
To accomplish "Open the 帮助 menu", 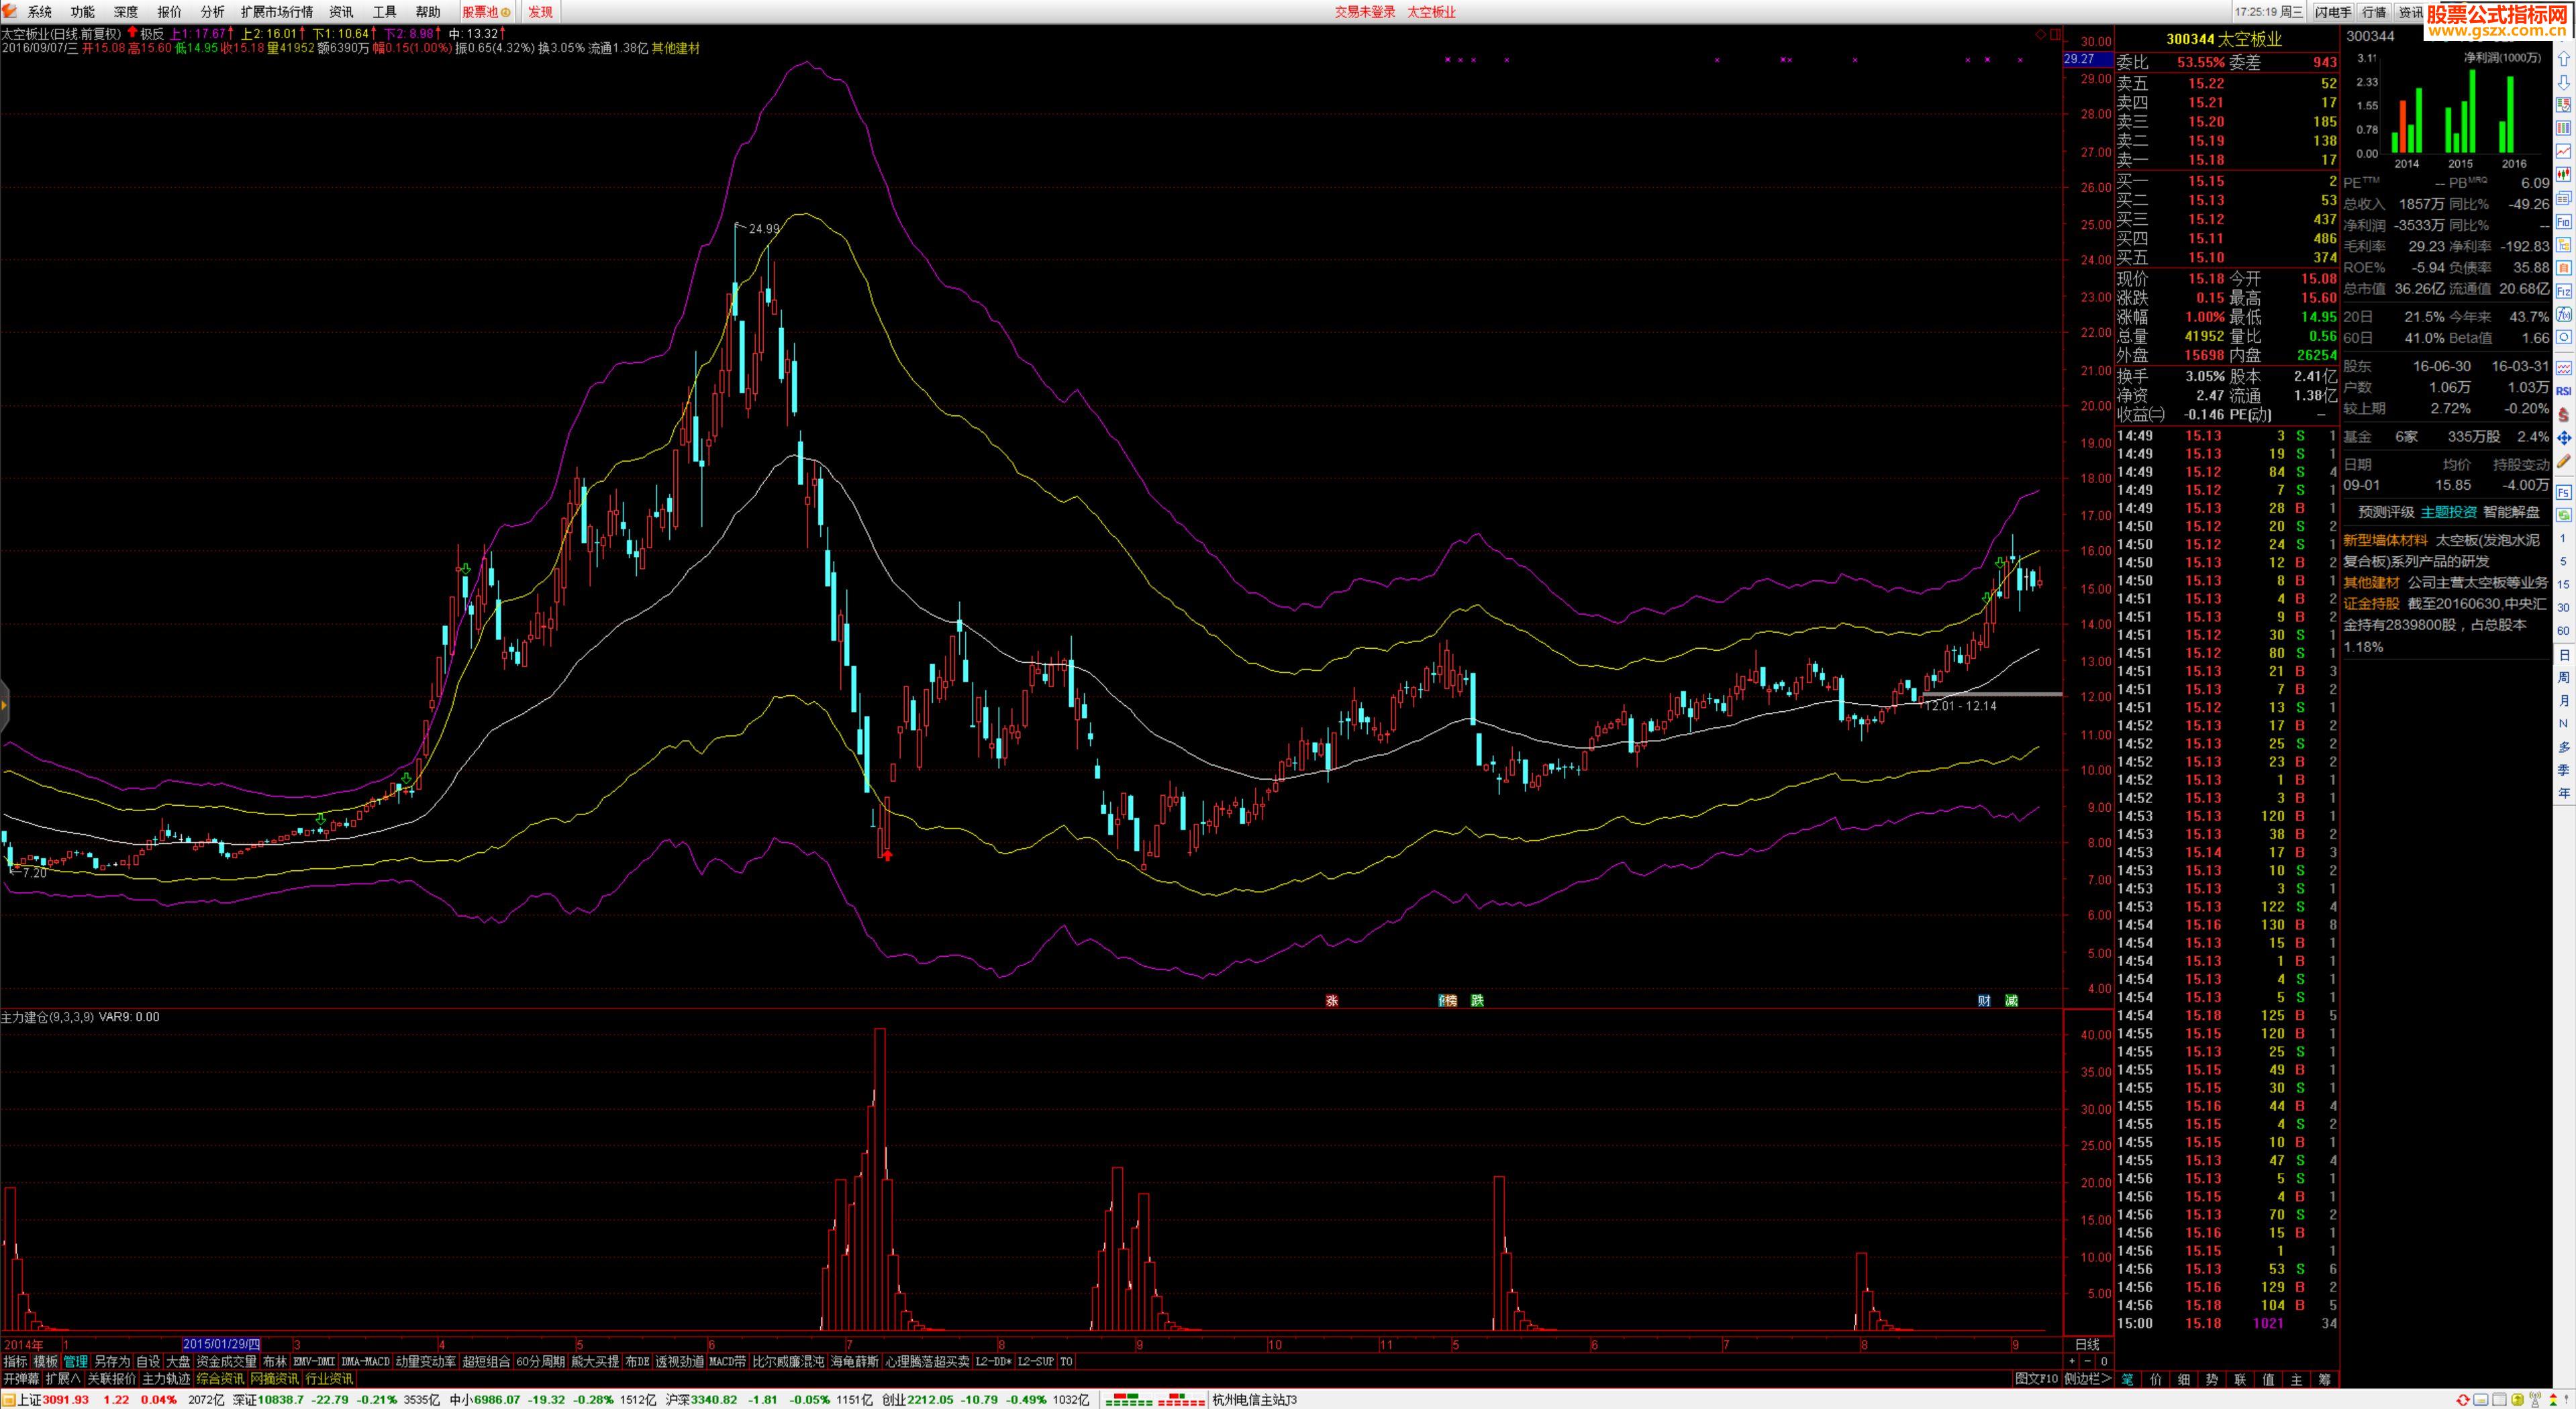I will pos(428,12).
